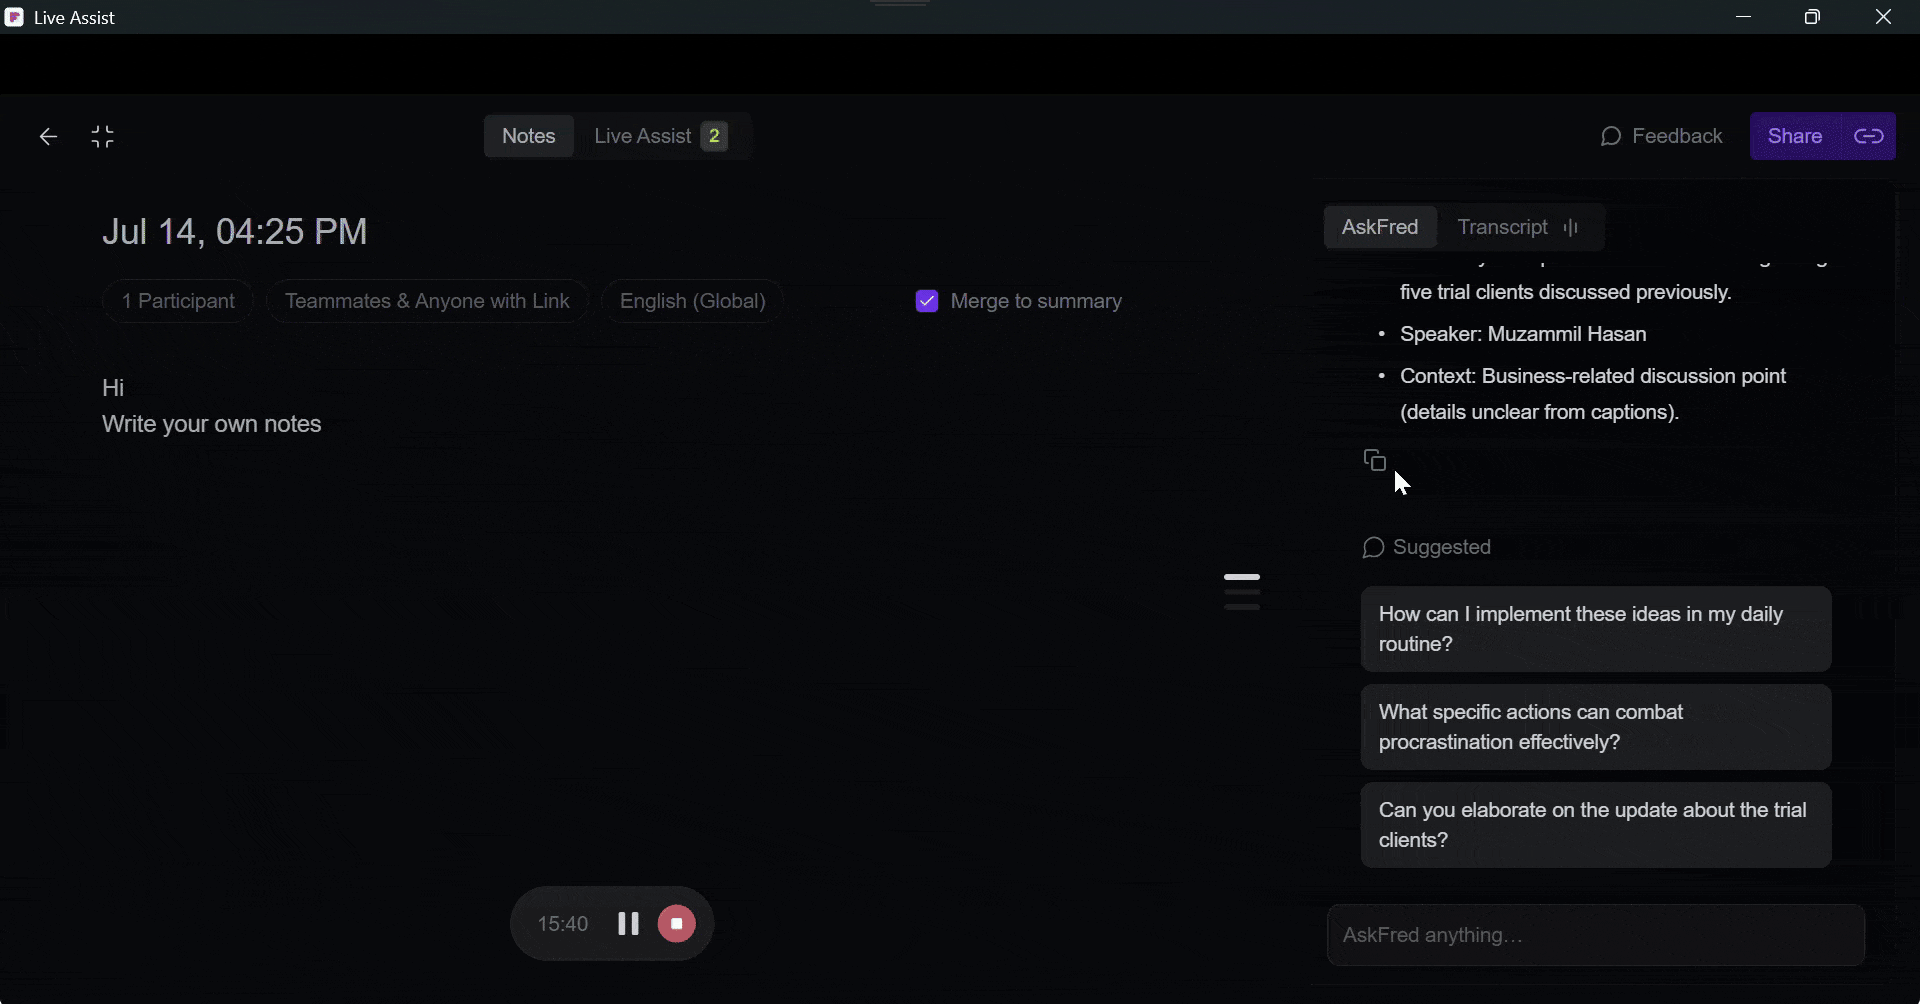
Task: Switch to the Notes tab
Action: pyautogui.click(x=529, y=136)
